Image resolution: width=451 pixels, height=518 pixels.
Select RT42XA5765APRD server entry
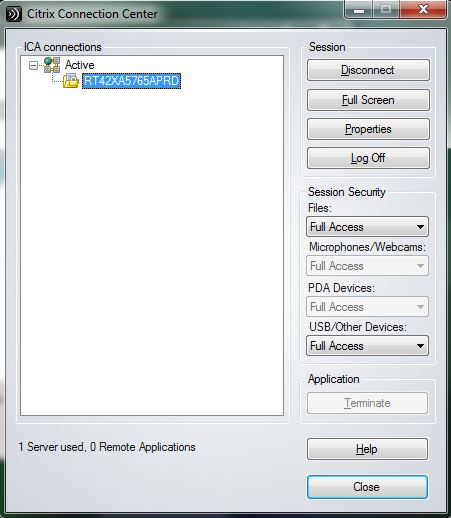[x=131, y=81]
